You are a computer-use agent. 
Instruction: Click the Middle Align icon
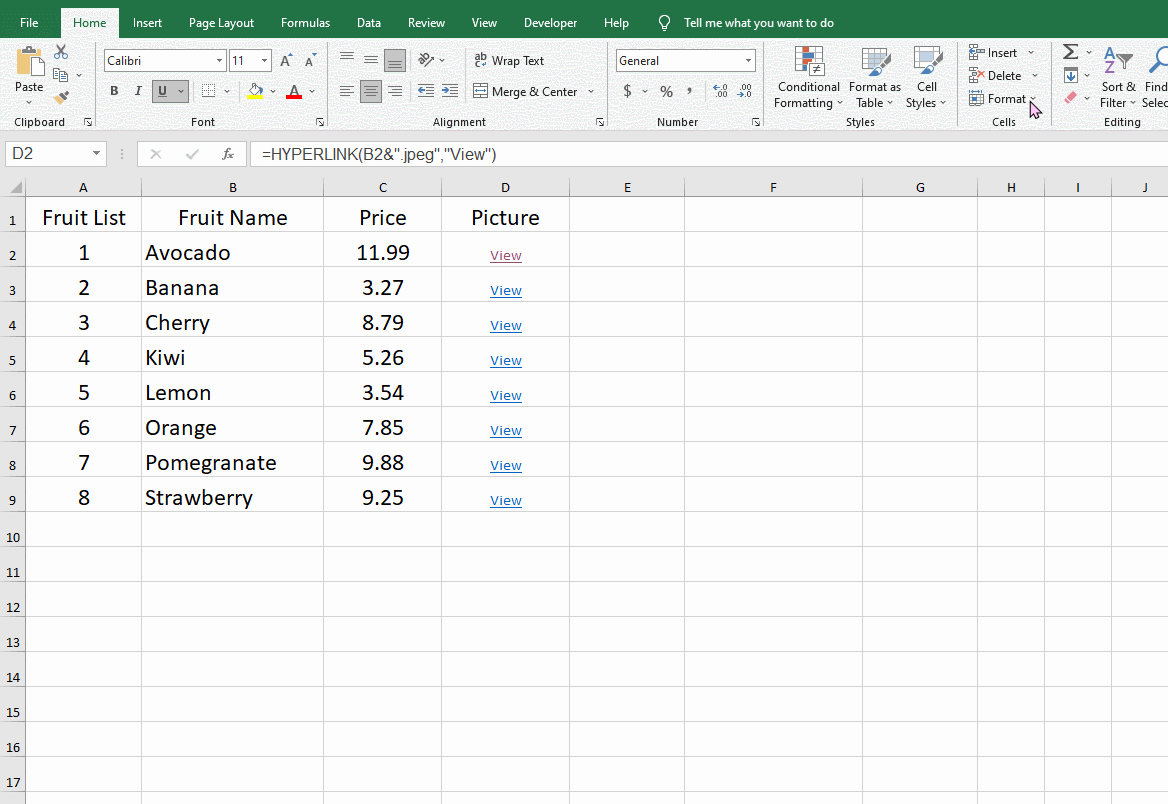tap(371, 60)
